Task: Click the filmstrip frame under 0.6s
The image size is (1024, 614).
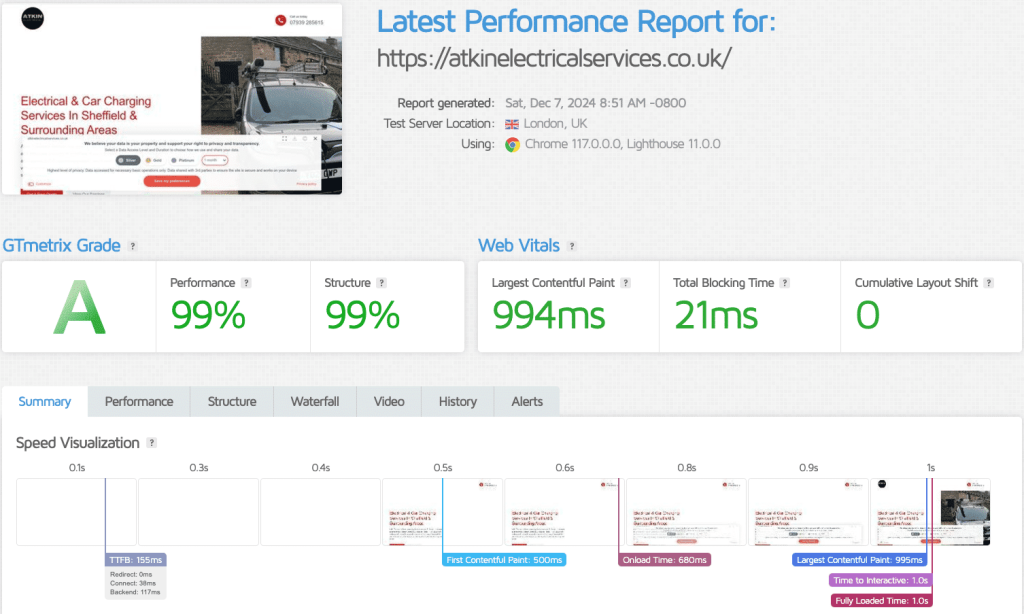Action: pos(565,512)
